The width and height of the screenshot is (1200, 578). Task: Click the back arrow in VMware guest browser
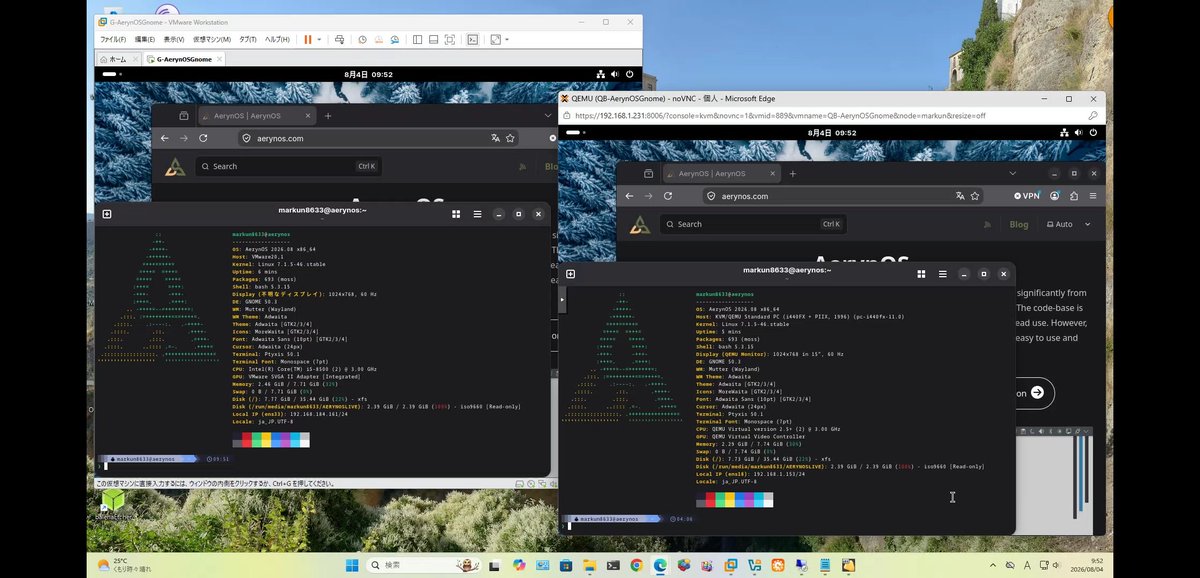coord(165,138)
